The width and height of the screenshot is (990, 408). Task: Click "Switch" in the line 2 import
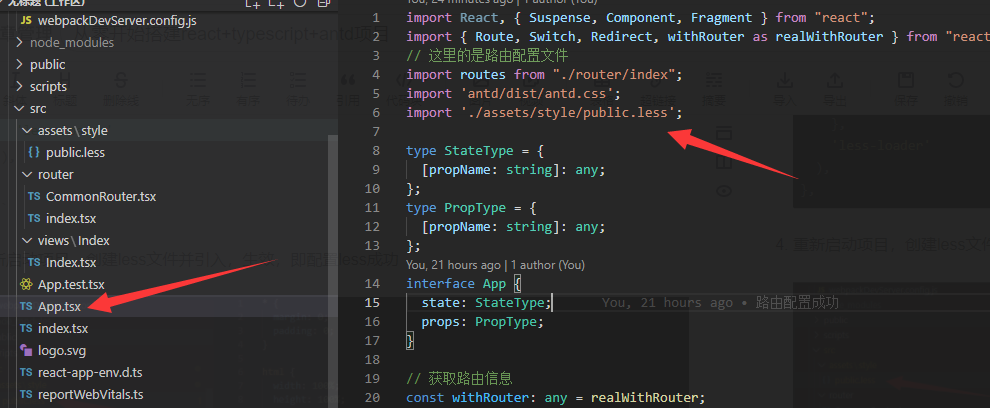coord(552,37)
